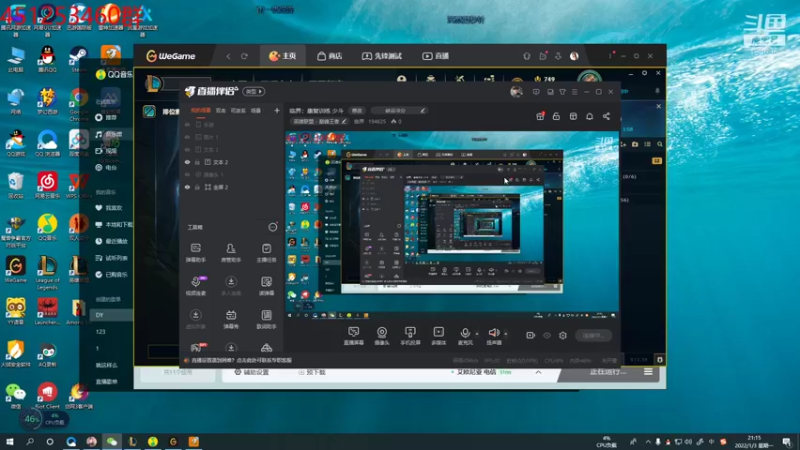Viewport: 800px width, 450px height.
Task: Open Windows Start button
Action: click(x=10, y=441)
